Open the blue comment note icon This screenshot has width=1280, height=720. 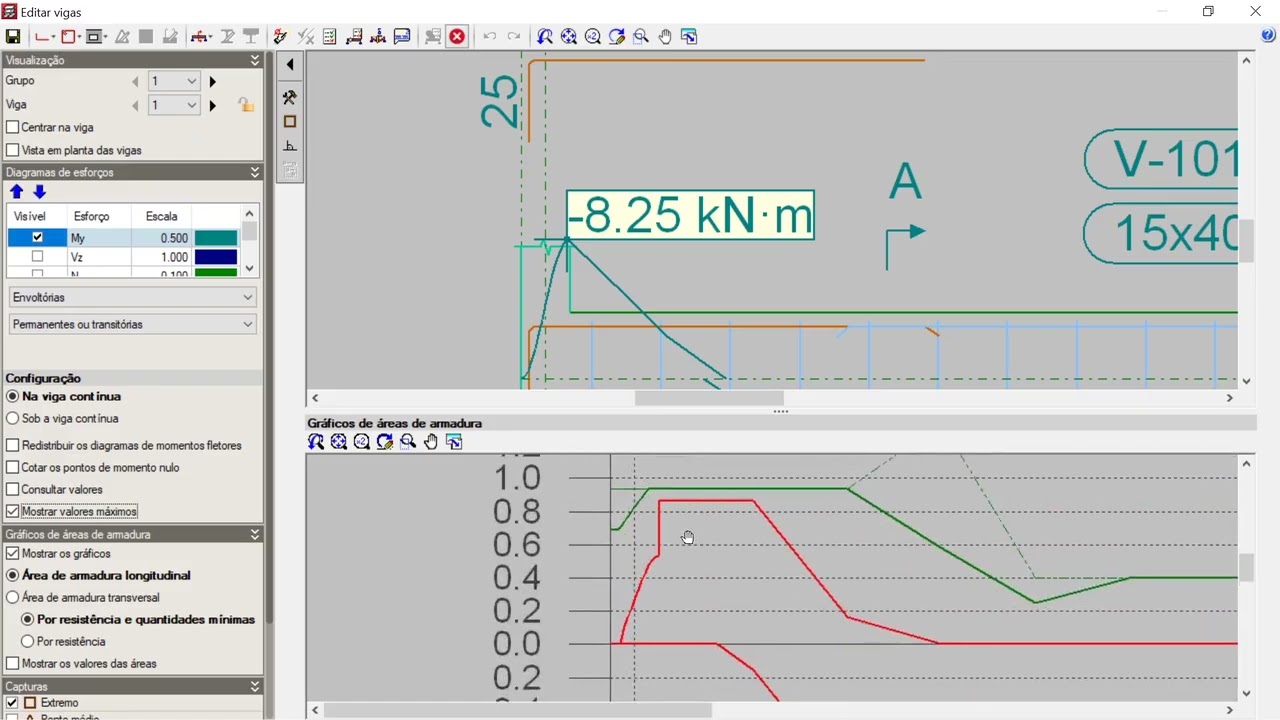pyautogui.click(x=402, y=37)
